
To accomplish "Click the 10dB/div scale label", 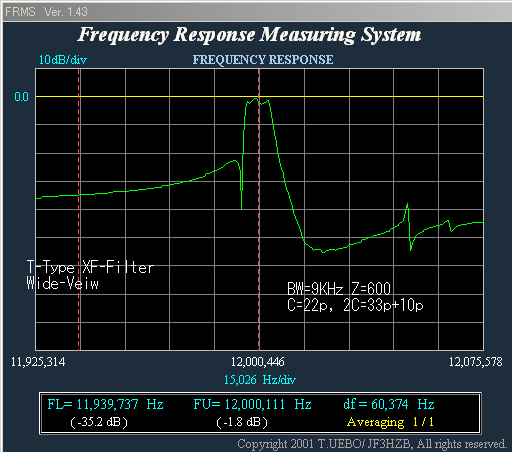I will click(x=63, y=60).
